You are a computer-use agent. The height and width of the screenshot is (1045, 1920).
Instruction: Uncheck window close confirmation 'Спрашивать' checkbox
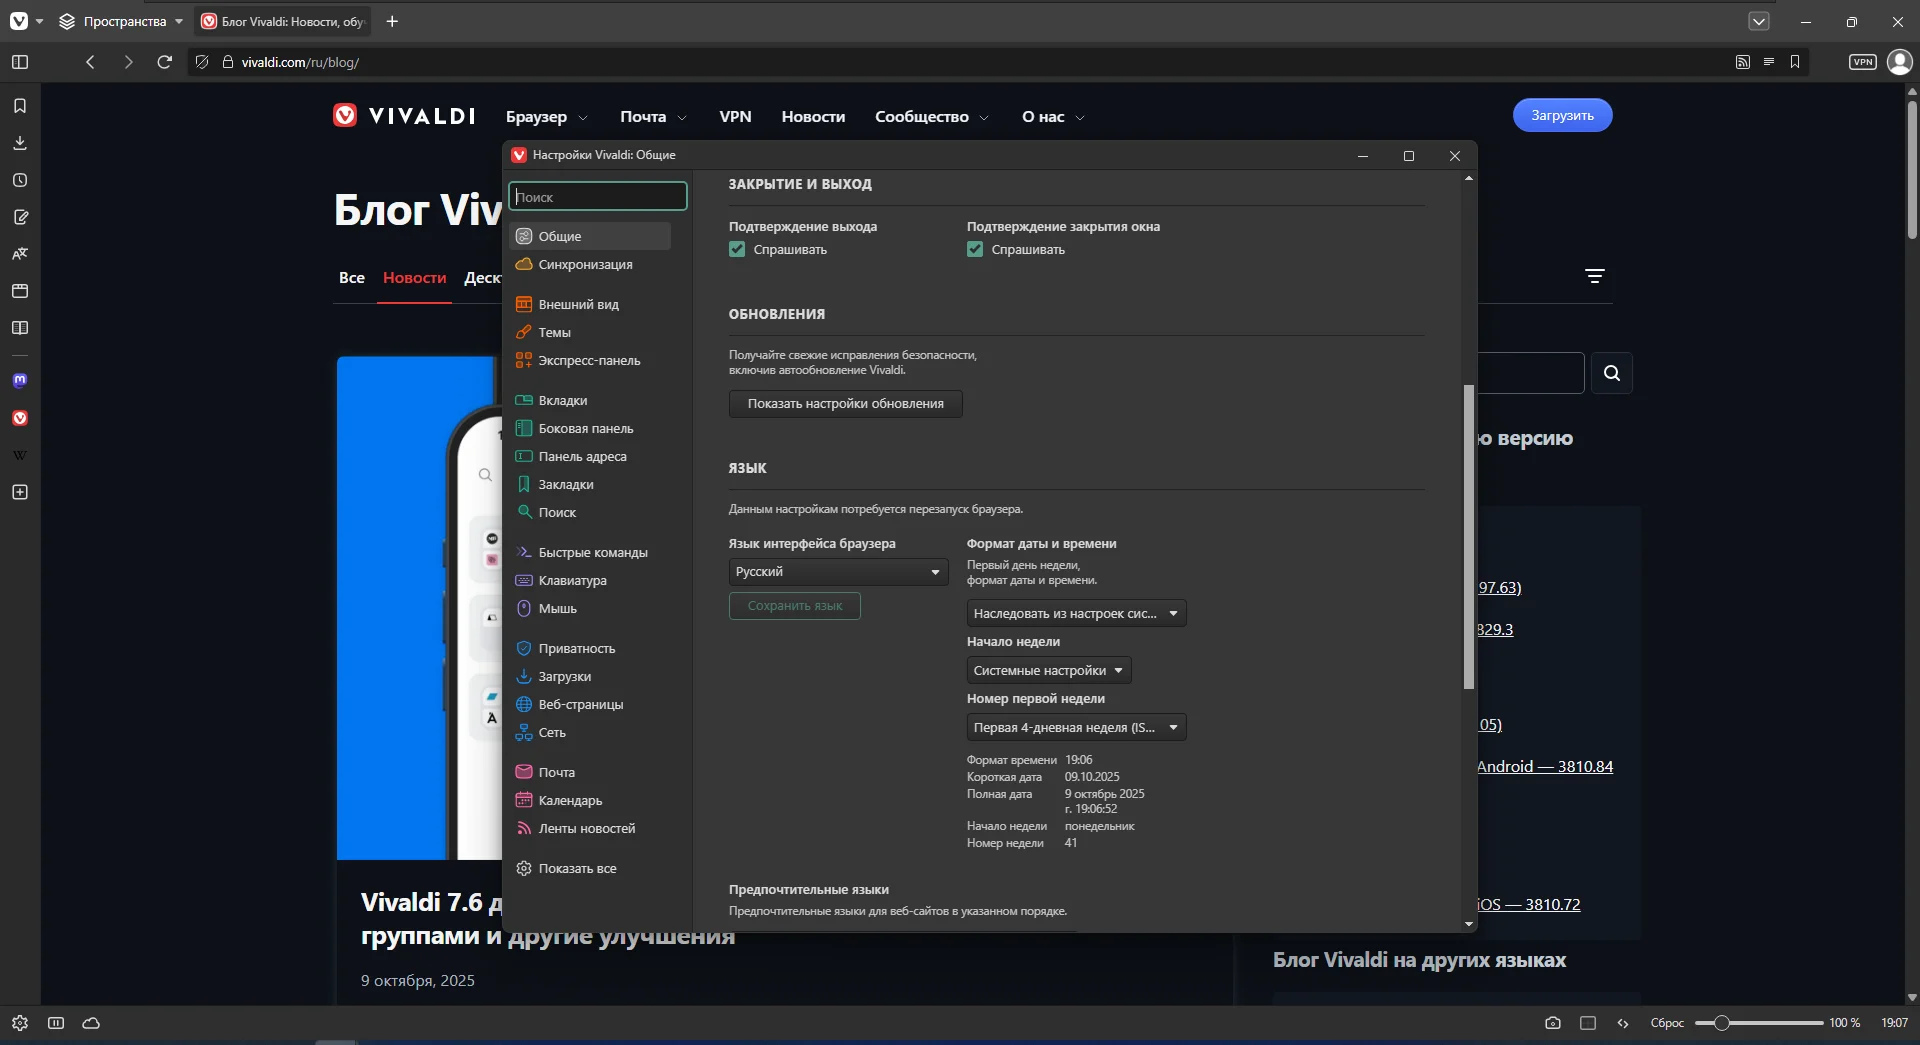[x=975, y=250]
